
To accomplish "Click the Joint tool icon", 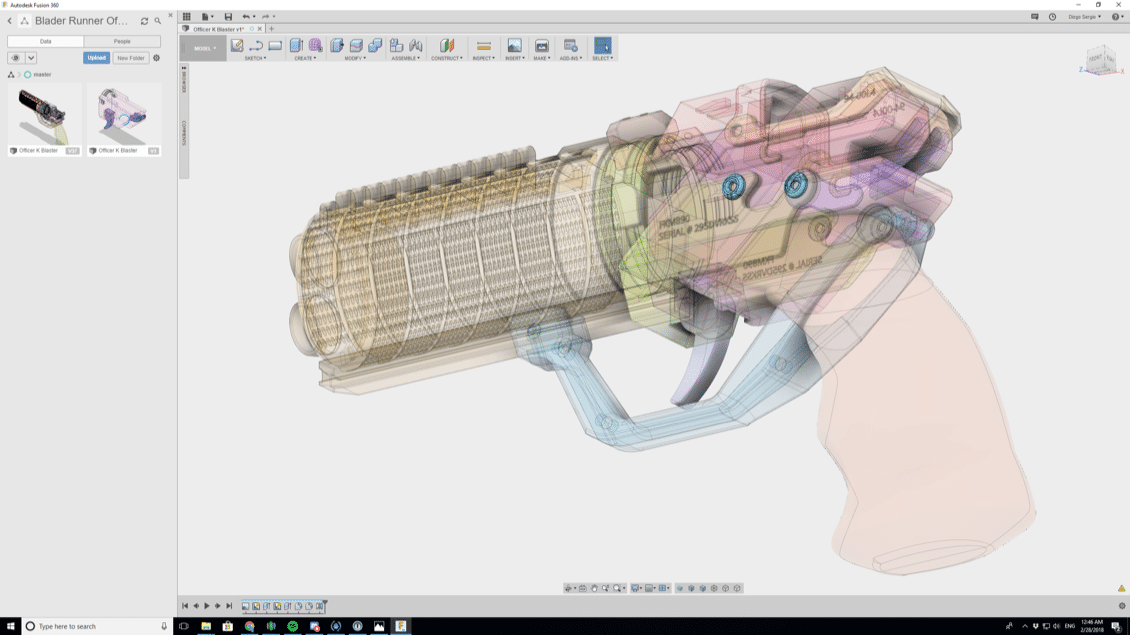I will [416, 45].
